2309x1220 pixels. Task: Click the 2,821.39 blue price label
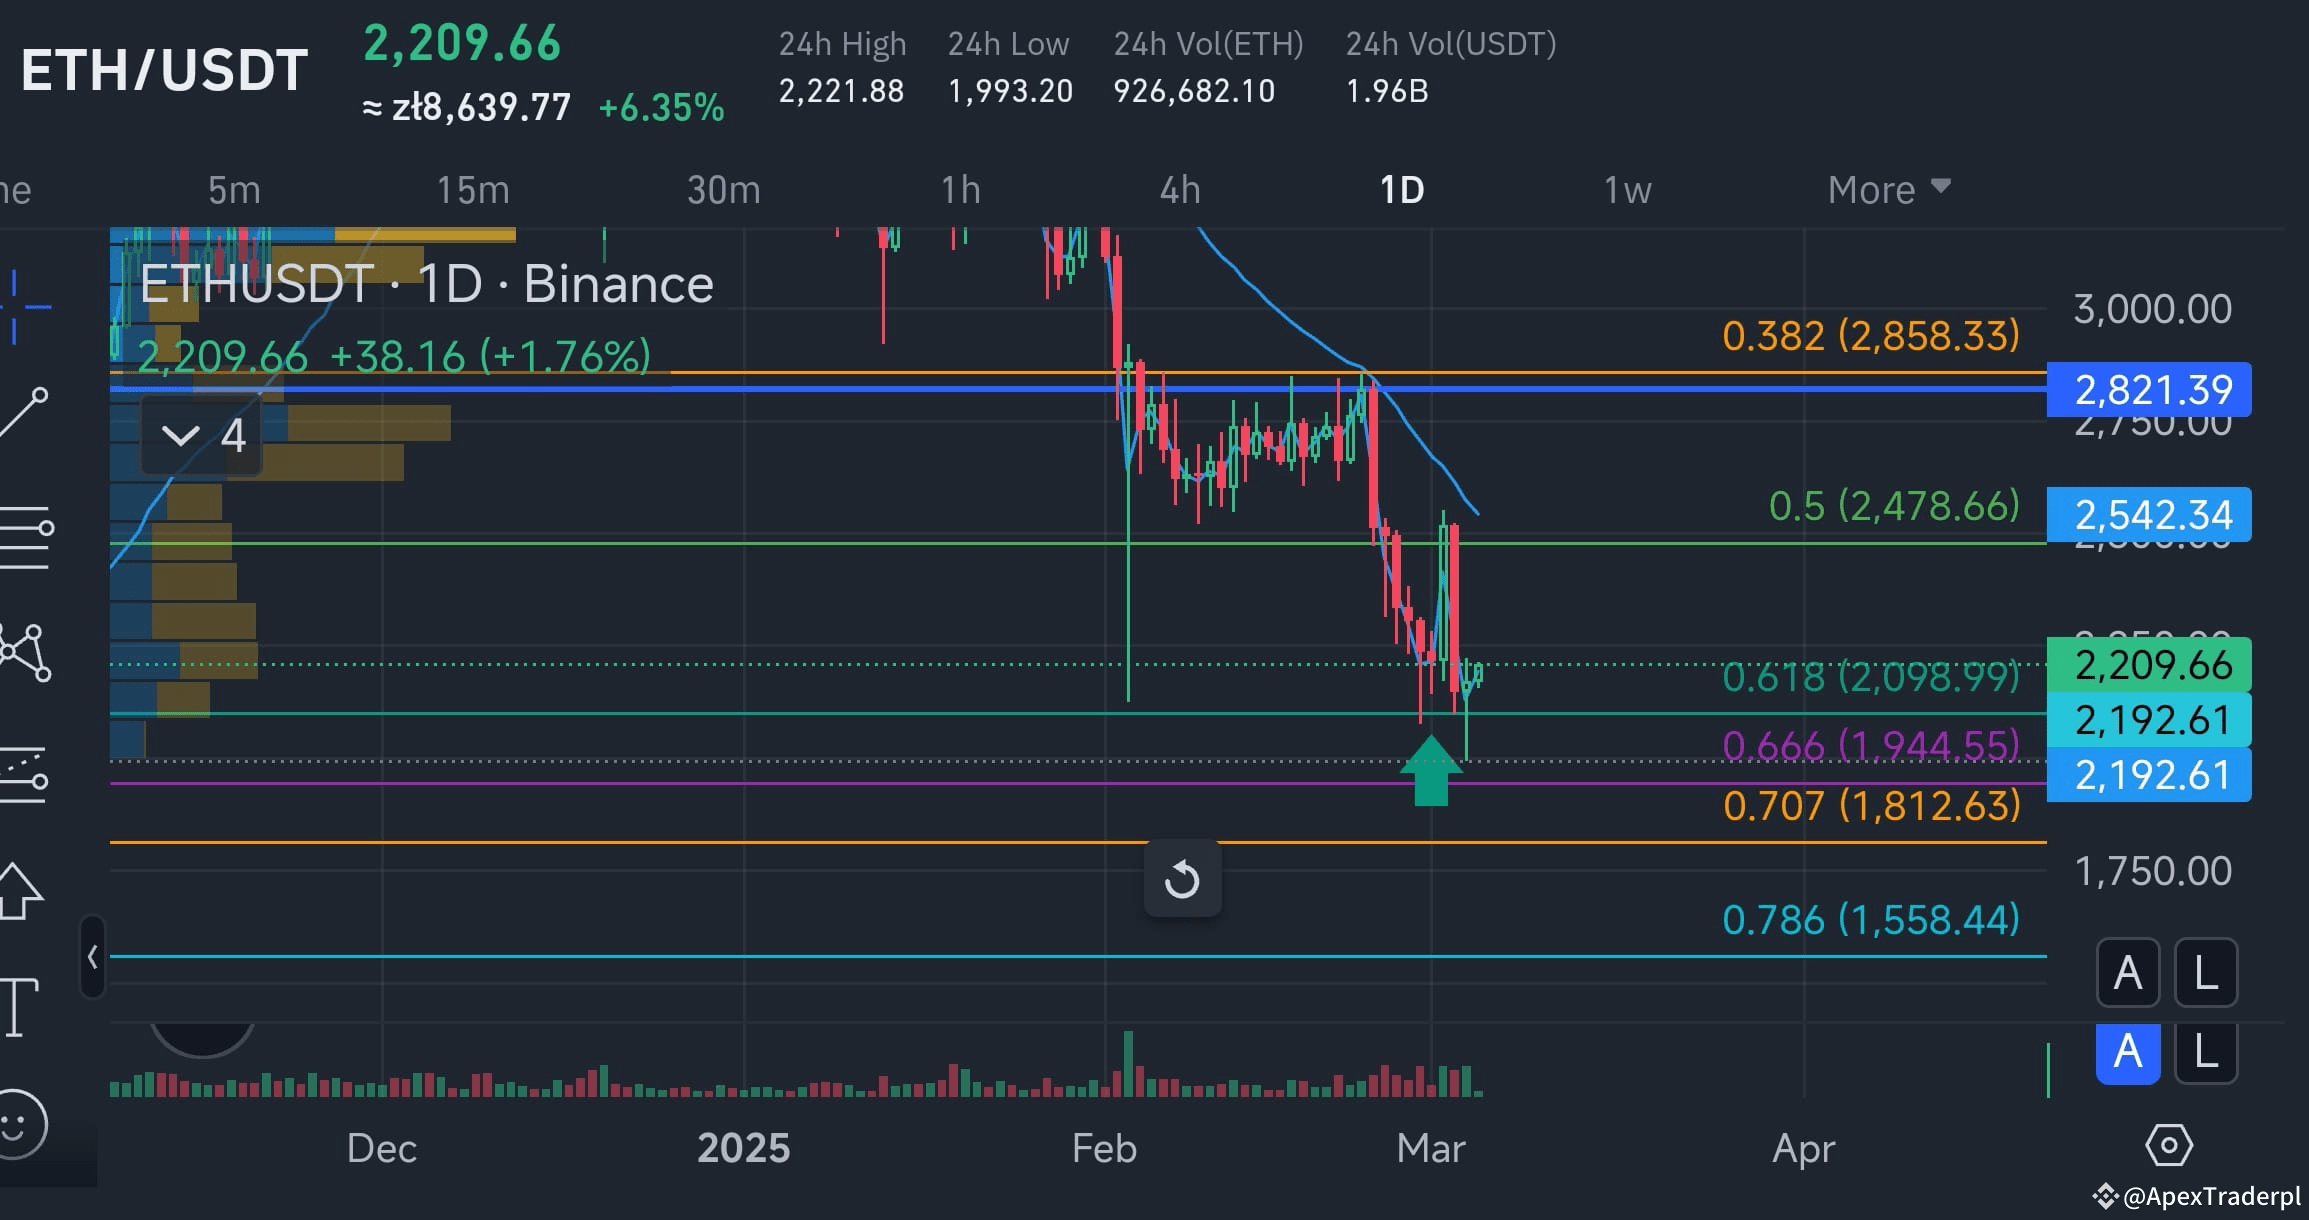point(2149,390)
